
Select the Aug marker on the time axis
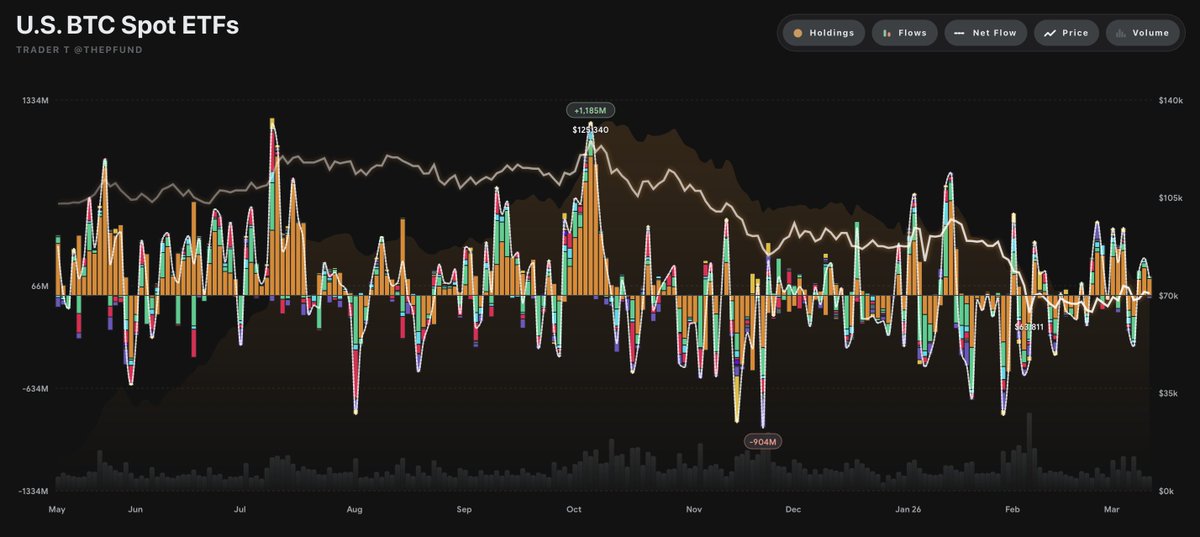tap(354, 510)
